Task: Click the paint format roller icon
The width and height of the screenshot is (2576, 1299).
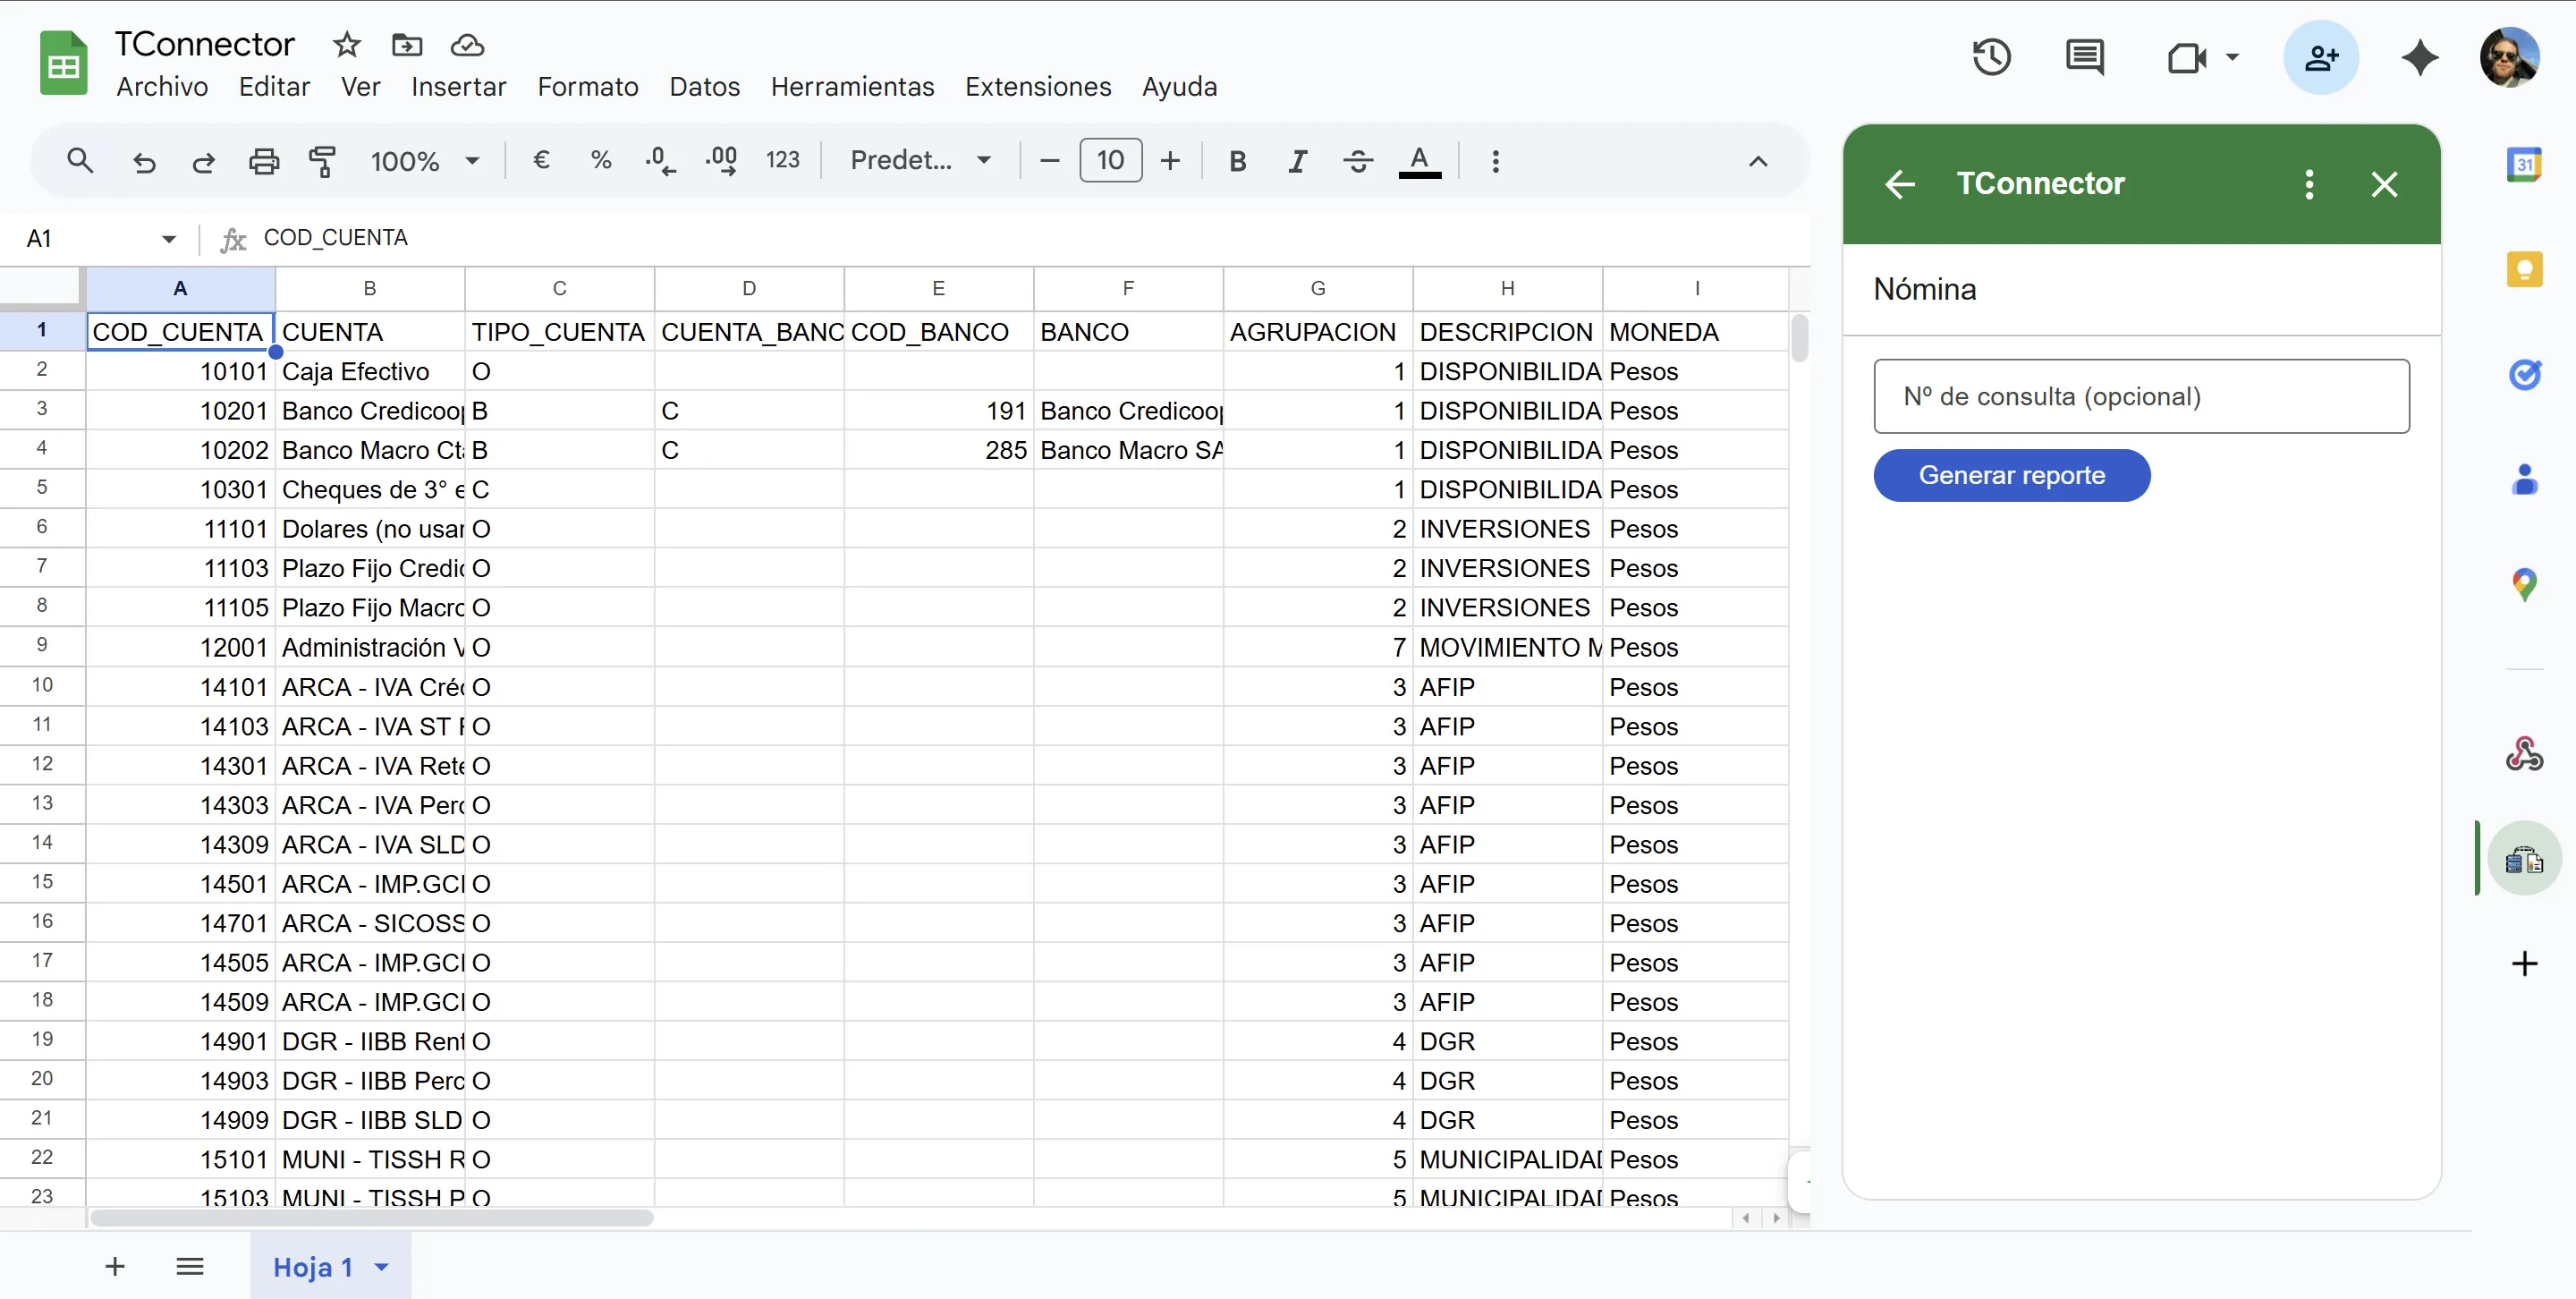Action: [x=322, y=161]
